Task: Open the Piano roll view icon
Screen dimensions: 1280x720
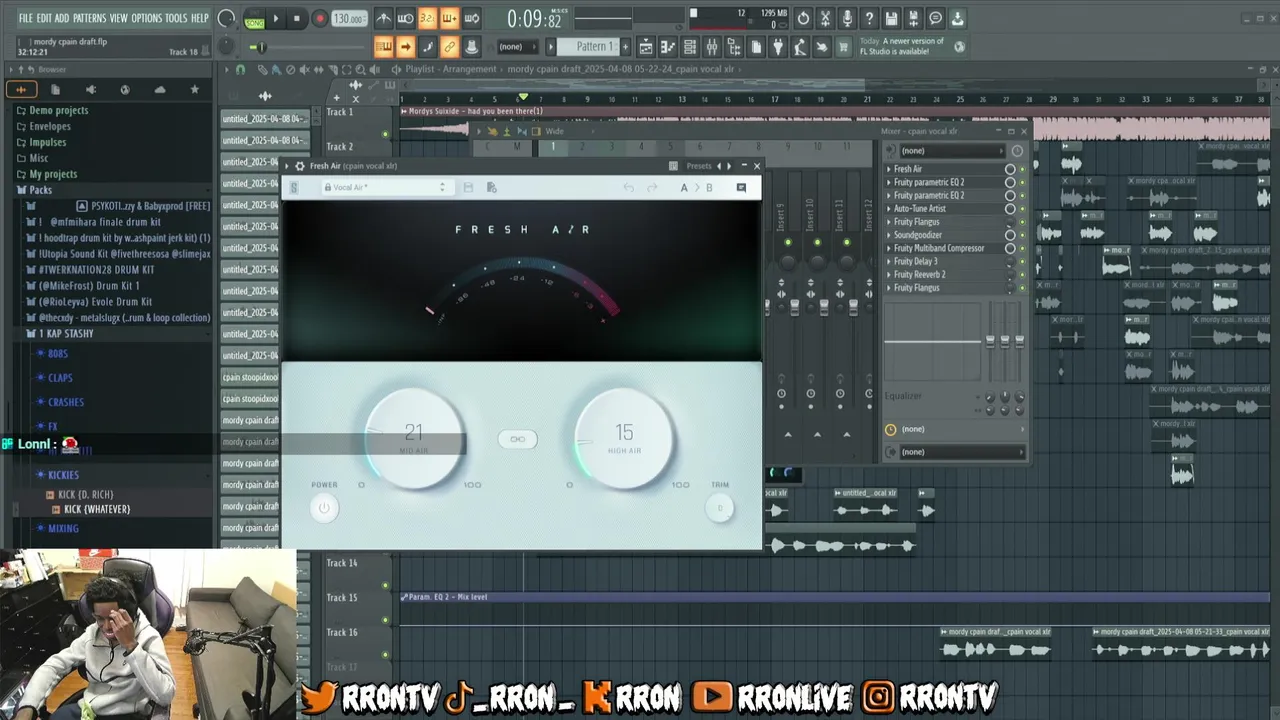Action: tap(668, 47)
